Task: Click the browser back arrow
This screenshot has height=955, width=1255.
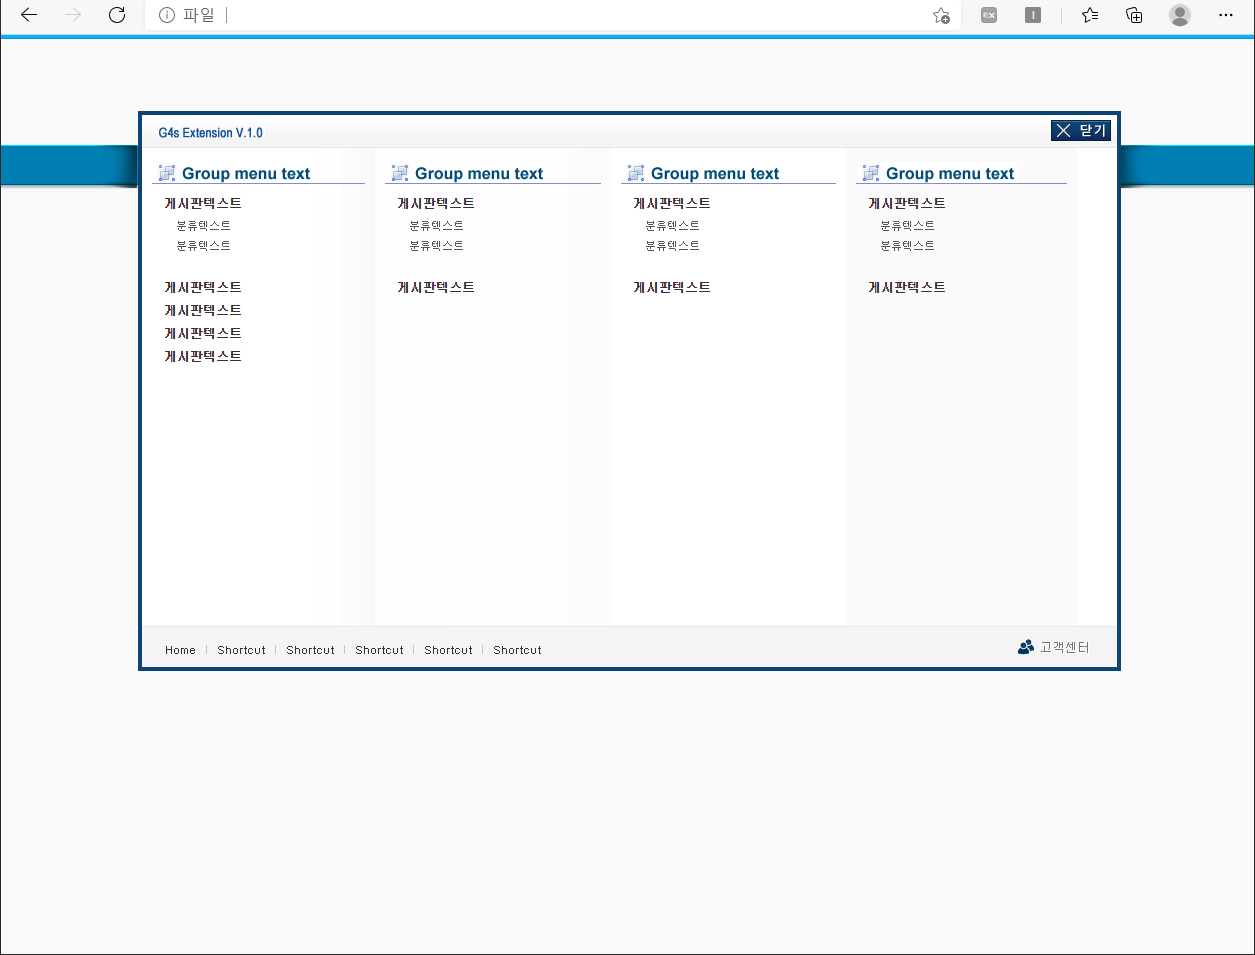Action: pyautogui.click(x=29, y=15)
